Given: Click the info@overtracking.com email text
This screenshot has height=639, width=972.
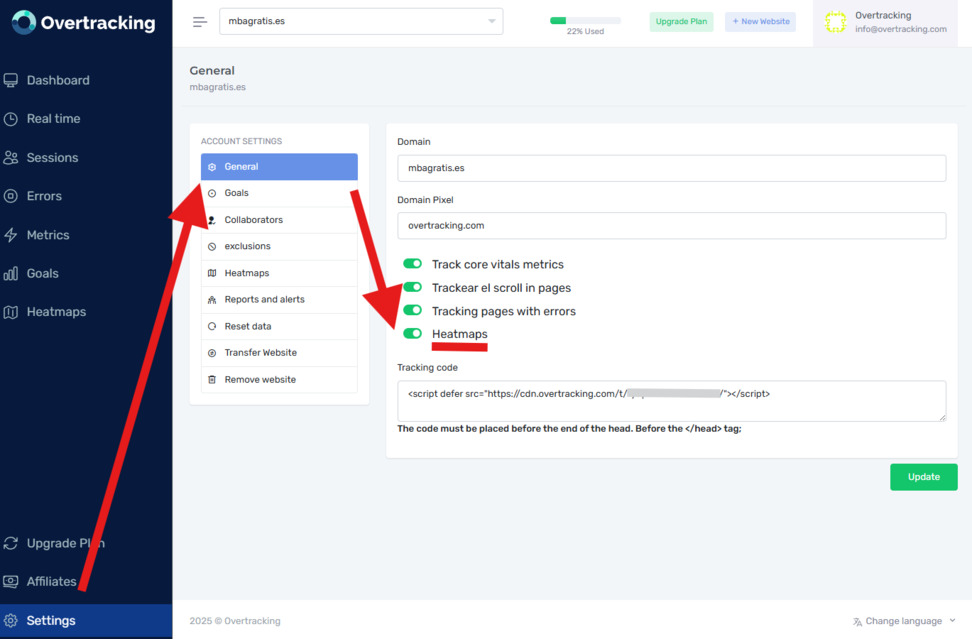Looking at the screenshot, I should [x=901, y=29].
